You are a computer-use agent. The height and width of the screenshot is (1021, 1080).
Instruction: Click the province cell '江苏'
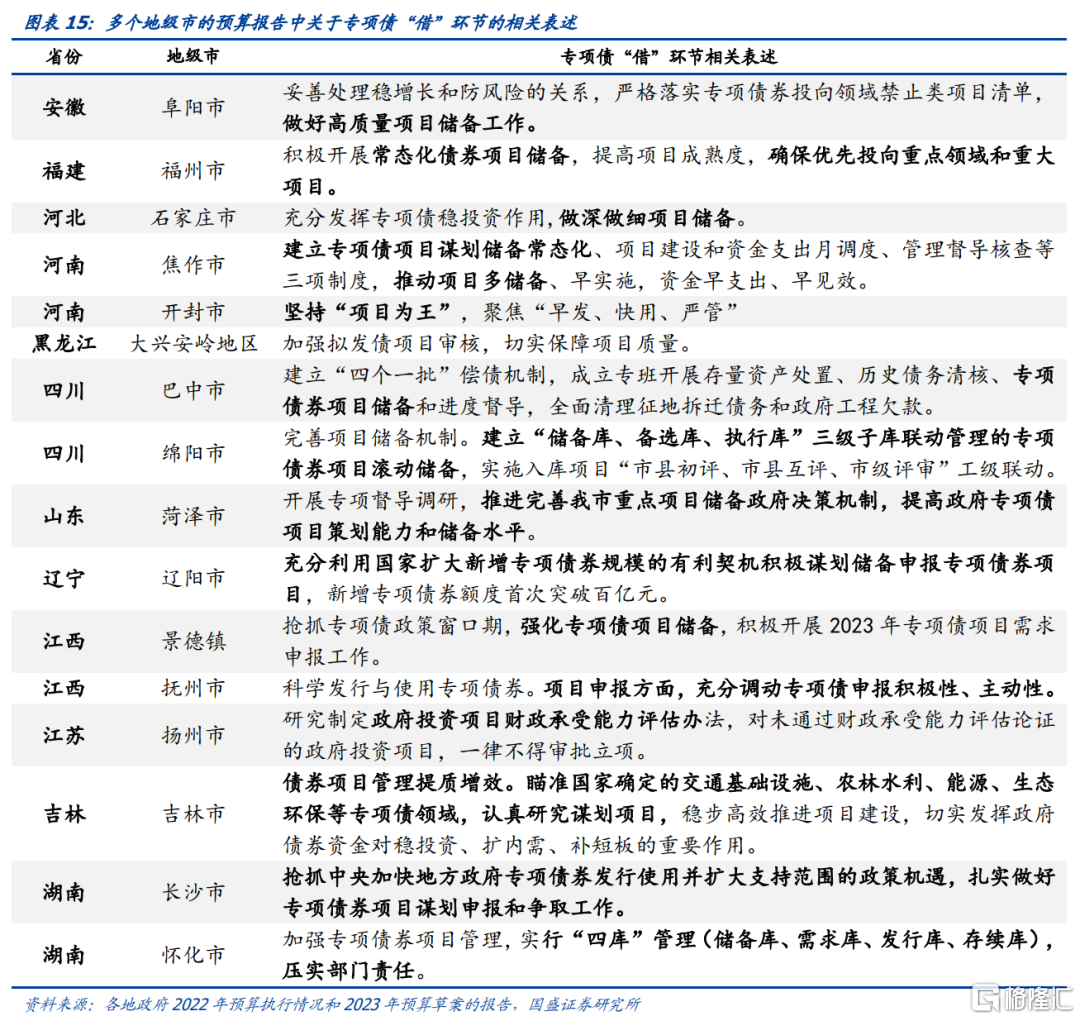(x=64, y=735)
